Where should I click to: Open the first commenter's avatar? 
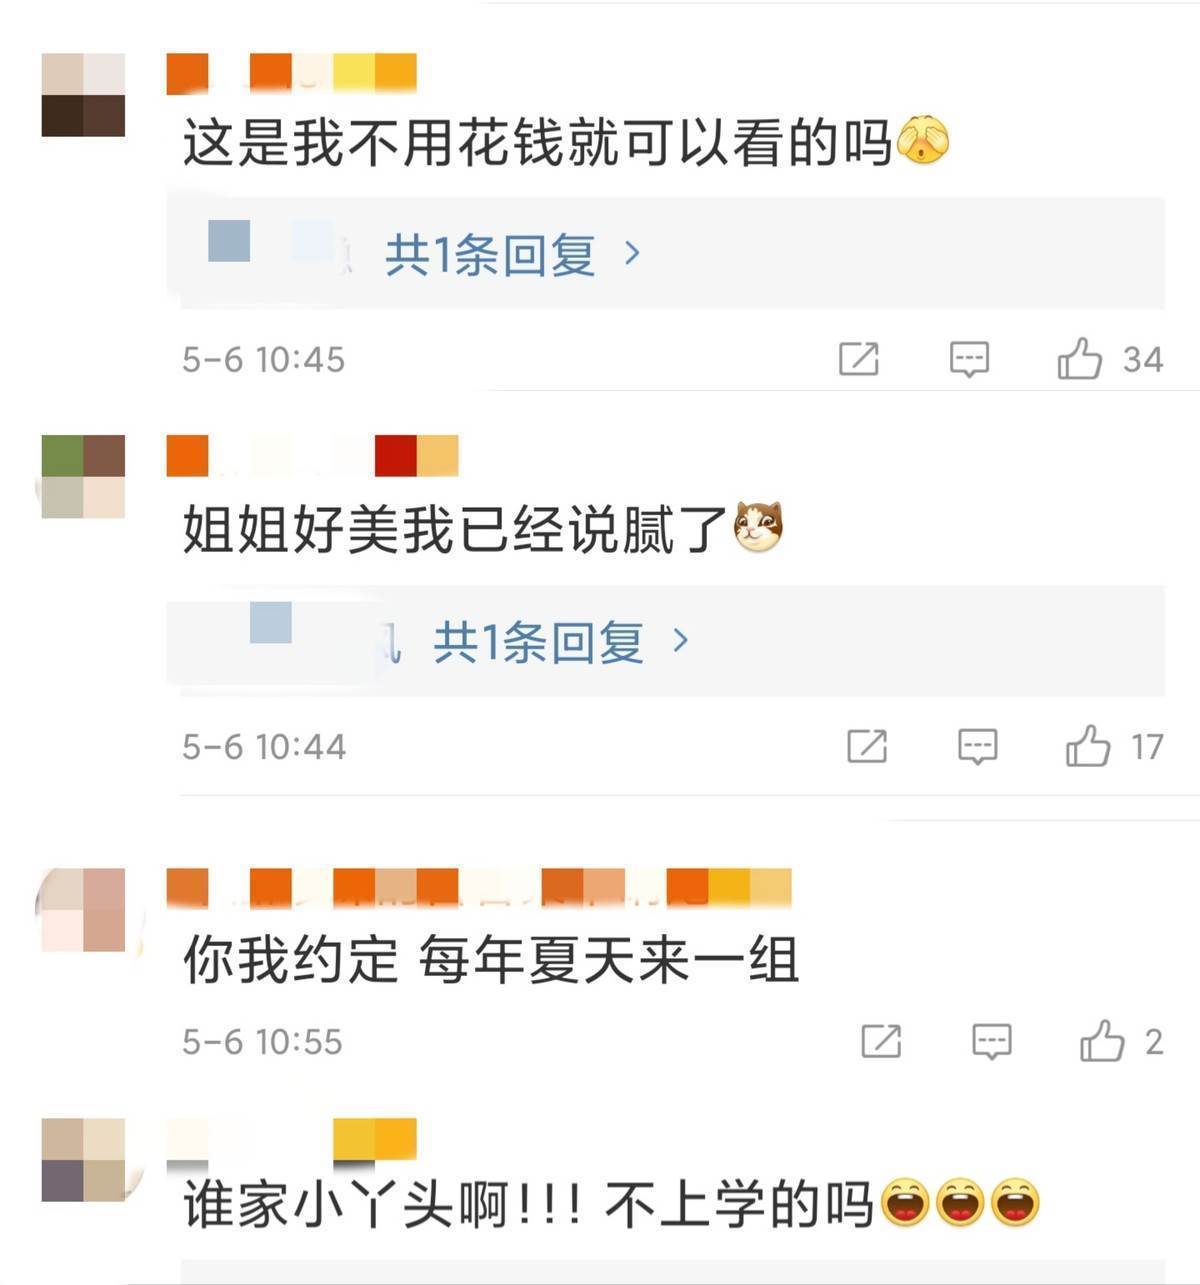pyautogui.click(x=83, y=95)
